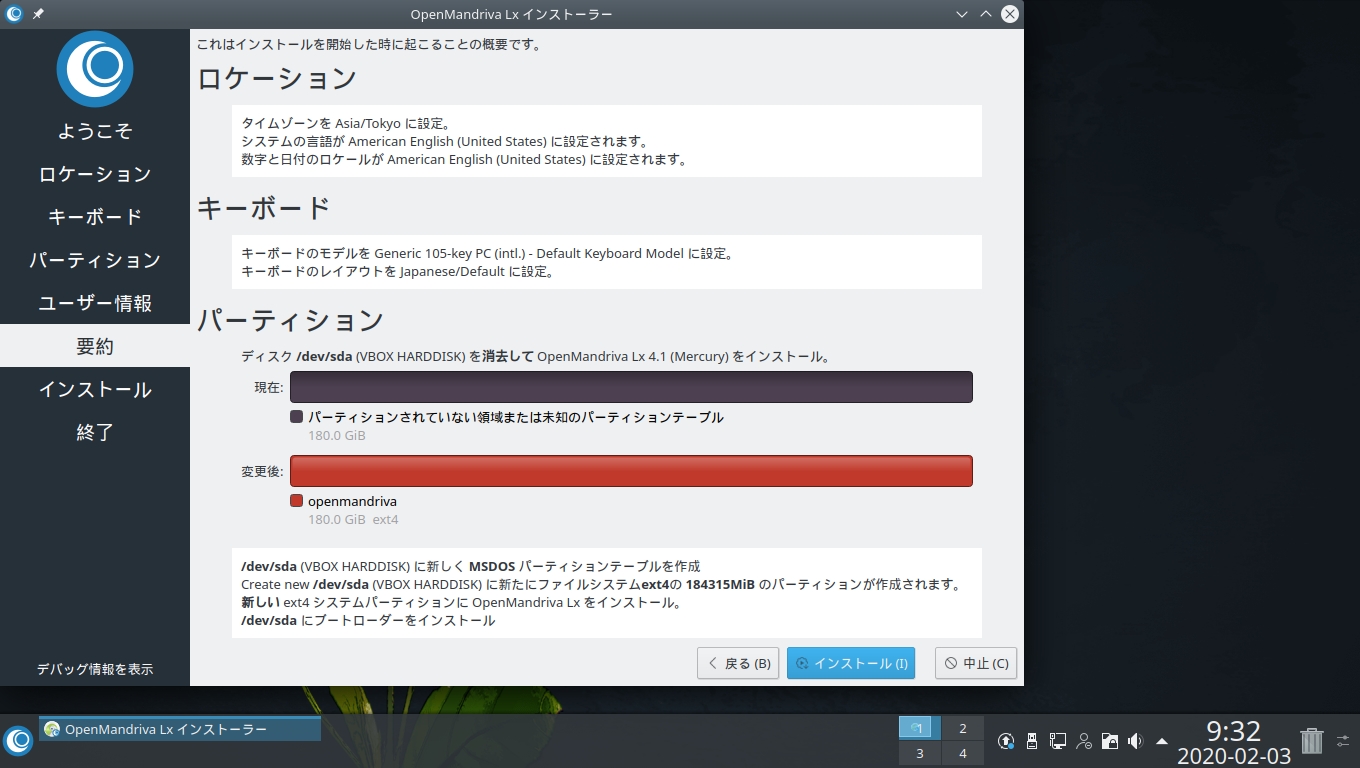Click the Generic 105-key PC keyboard model line
This screenshot has width=1360, height=768.
(x=488, y=254)
